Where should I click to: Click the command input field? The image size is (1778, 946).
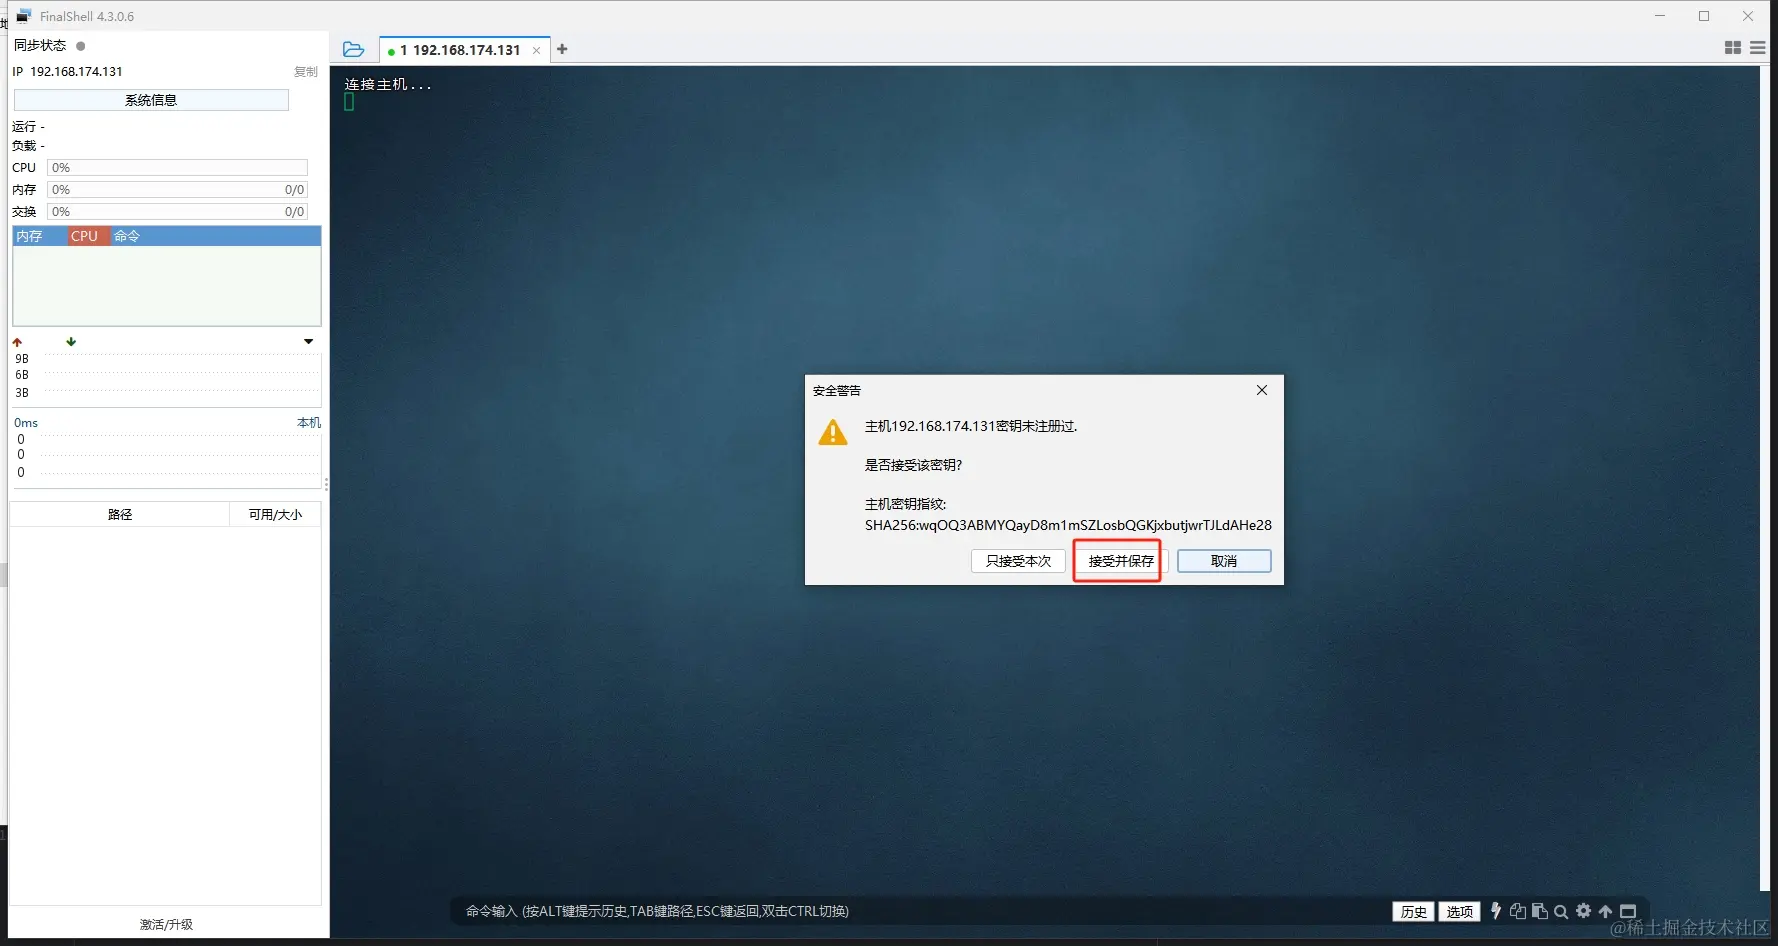pos(920,911)
